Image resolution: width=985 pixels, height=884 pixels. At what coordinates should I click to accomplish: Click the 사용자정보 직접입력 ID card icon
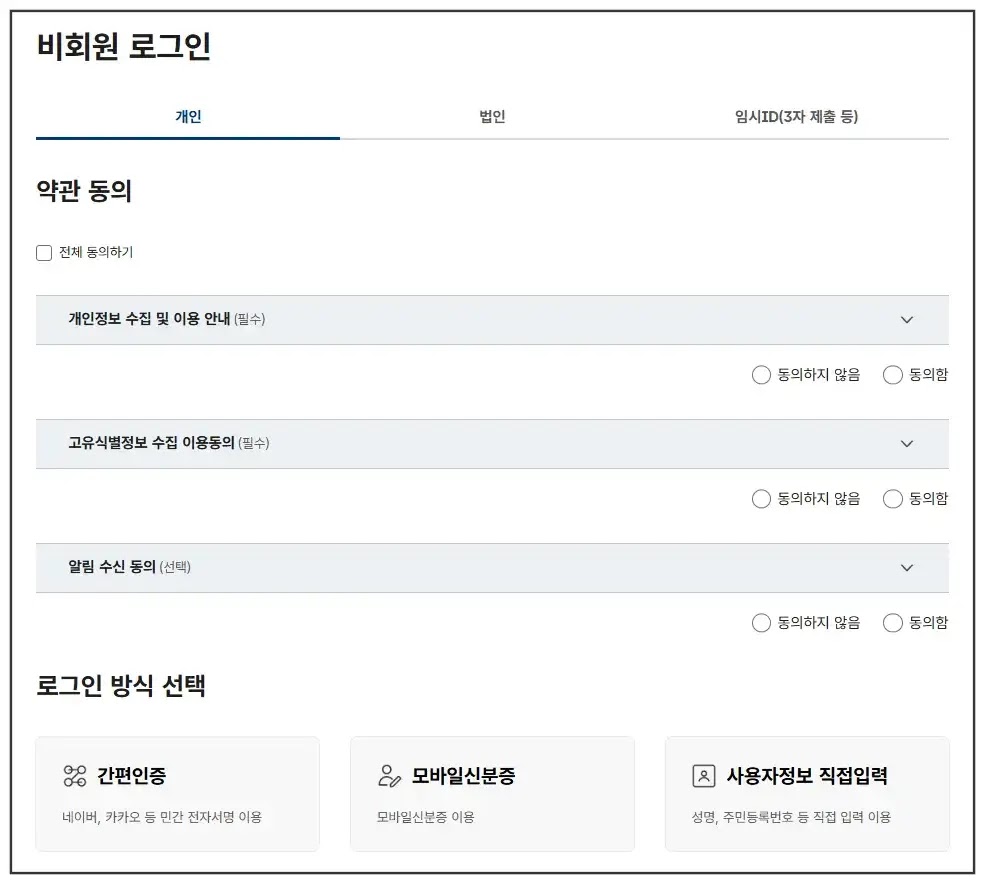[704, 776]
